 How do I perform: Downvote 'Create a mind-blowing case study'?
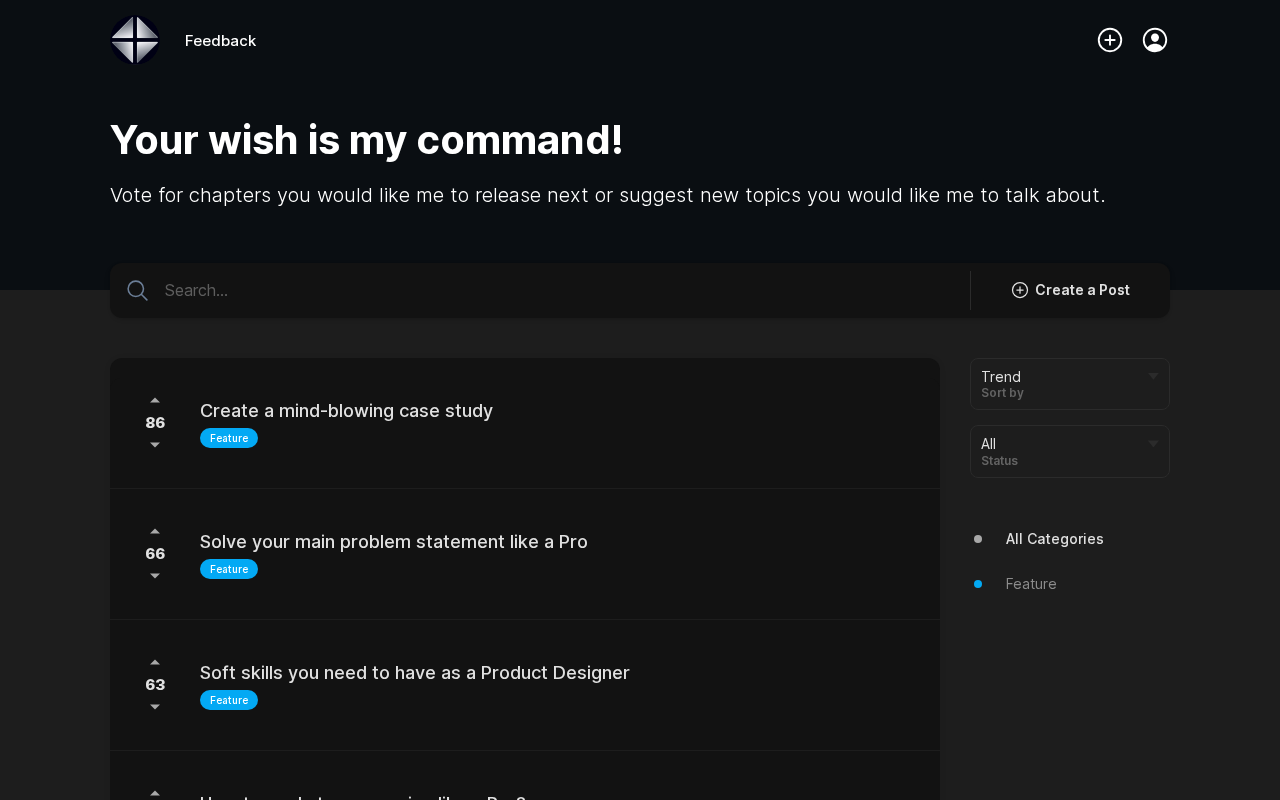[155, 445]
